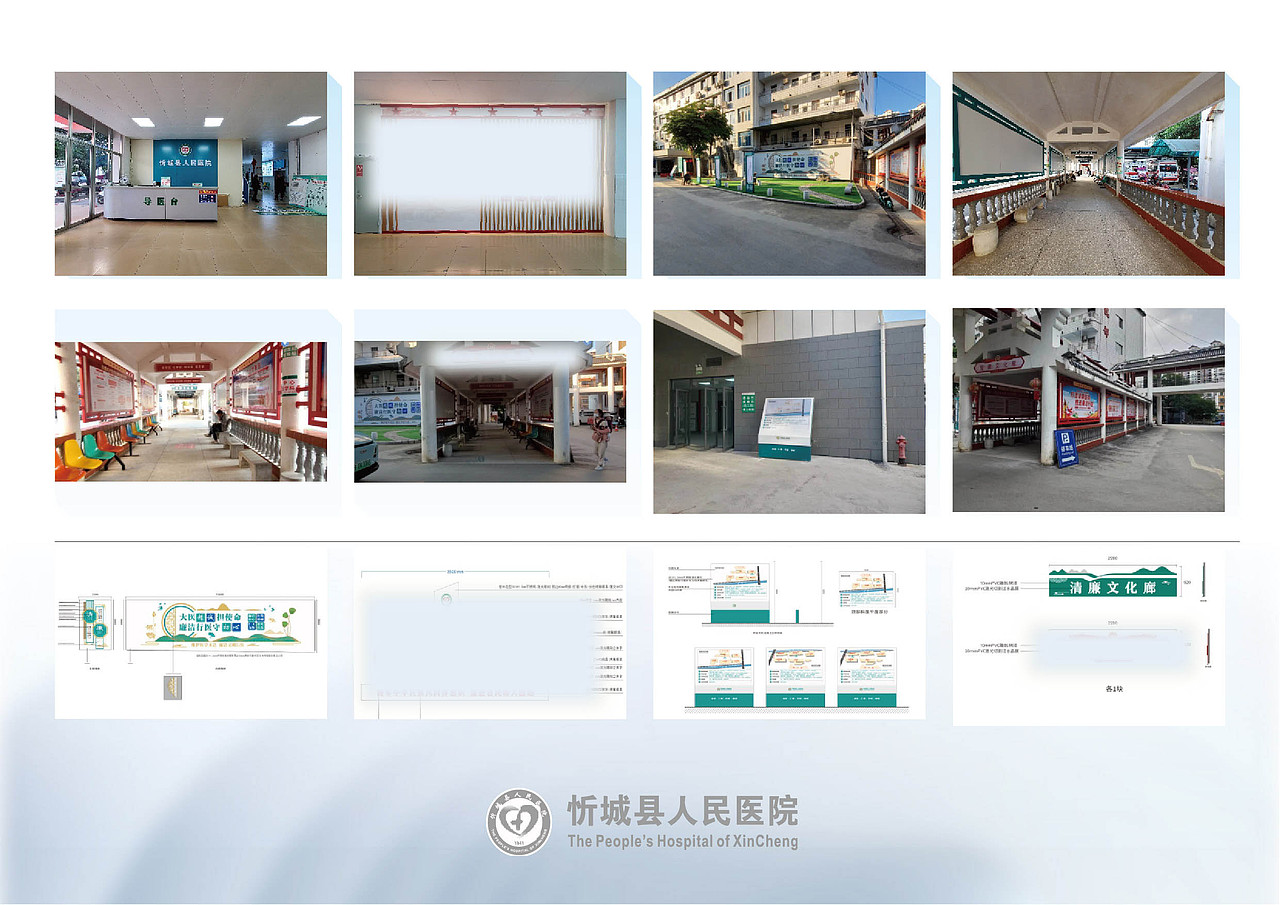Select the courtyard lawn building photo

pos(789,172)
